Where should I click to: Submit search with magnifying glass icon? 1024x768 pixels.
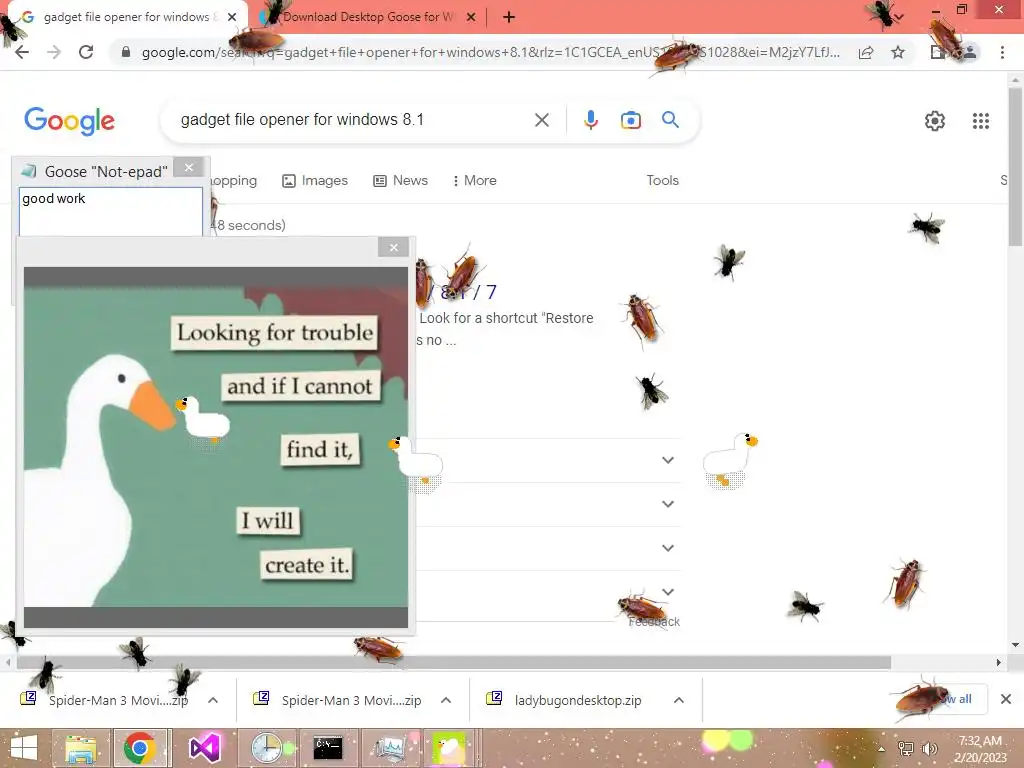click(x=670, y=120)
